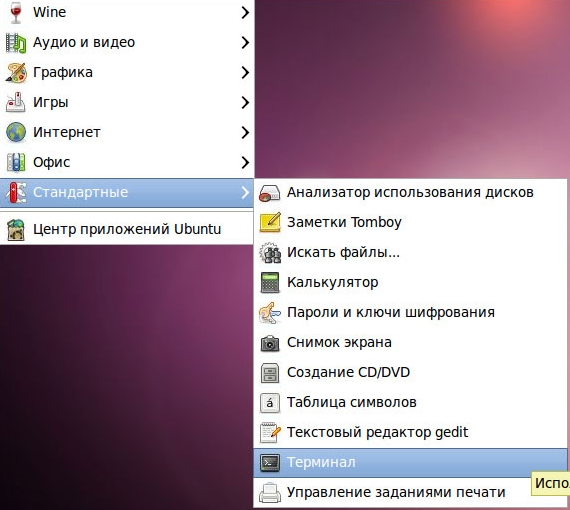This screenshot has height=510, width=570.
Task: Select the Стандартные category
Action: (127, 192)
